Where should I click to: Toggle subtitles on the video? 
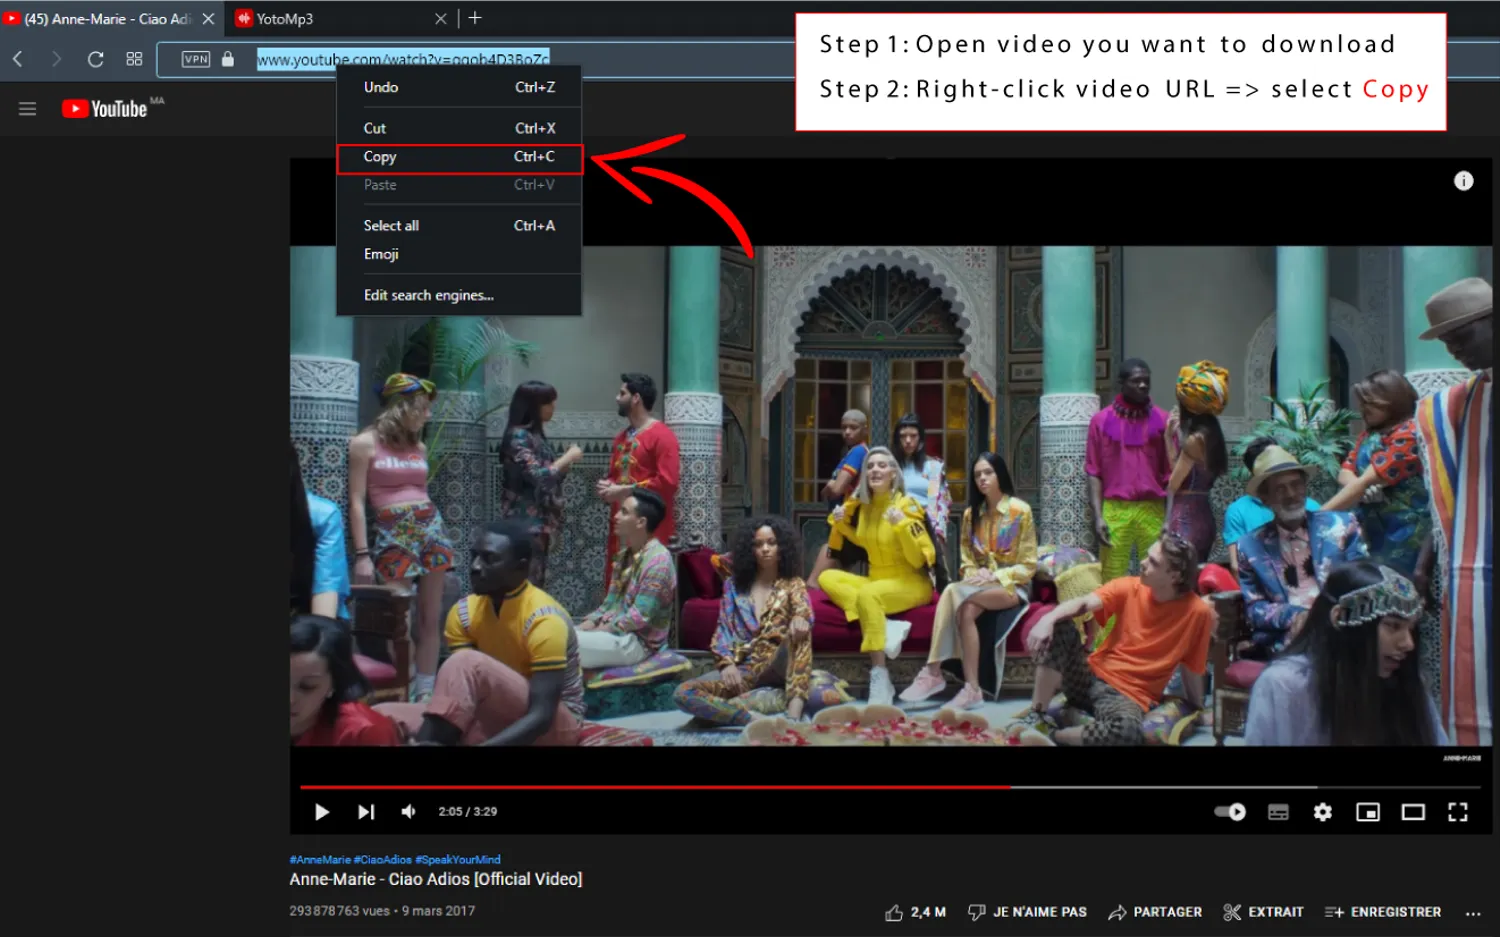point(1278,812)
